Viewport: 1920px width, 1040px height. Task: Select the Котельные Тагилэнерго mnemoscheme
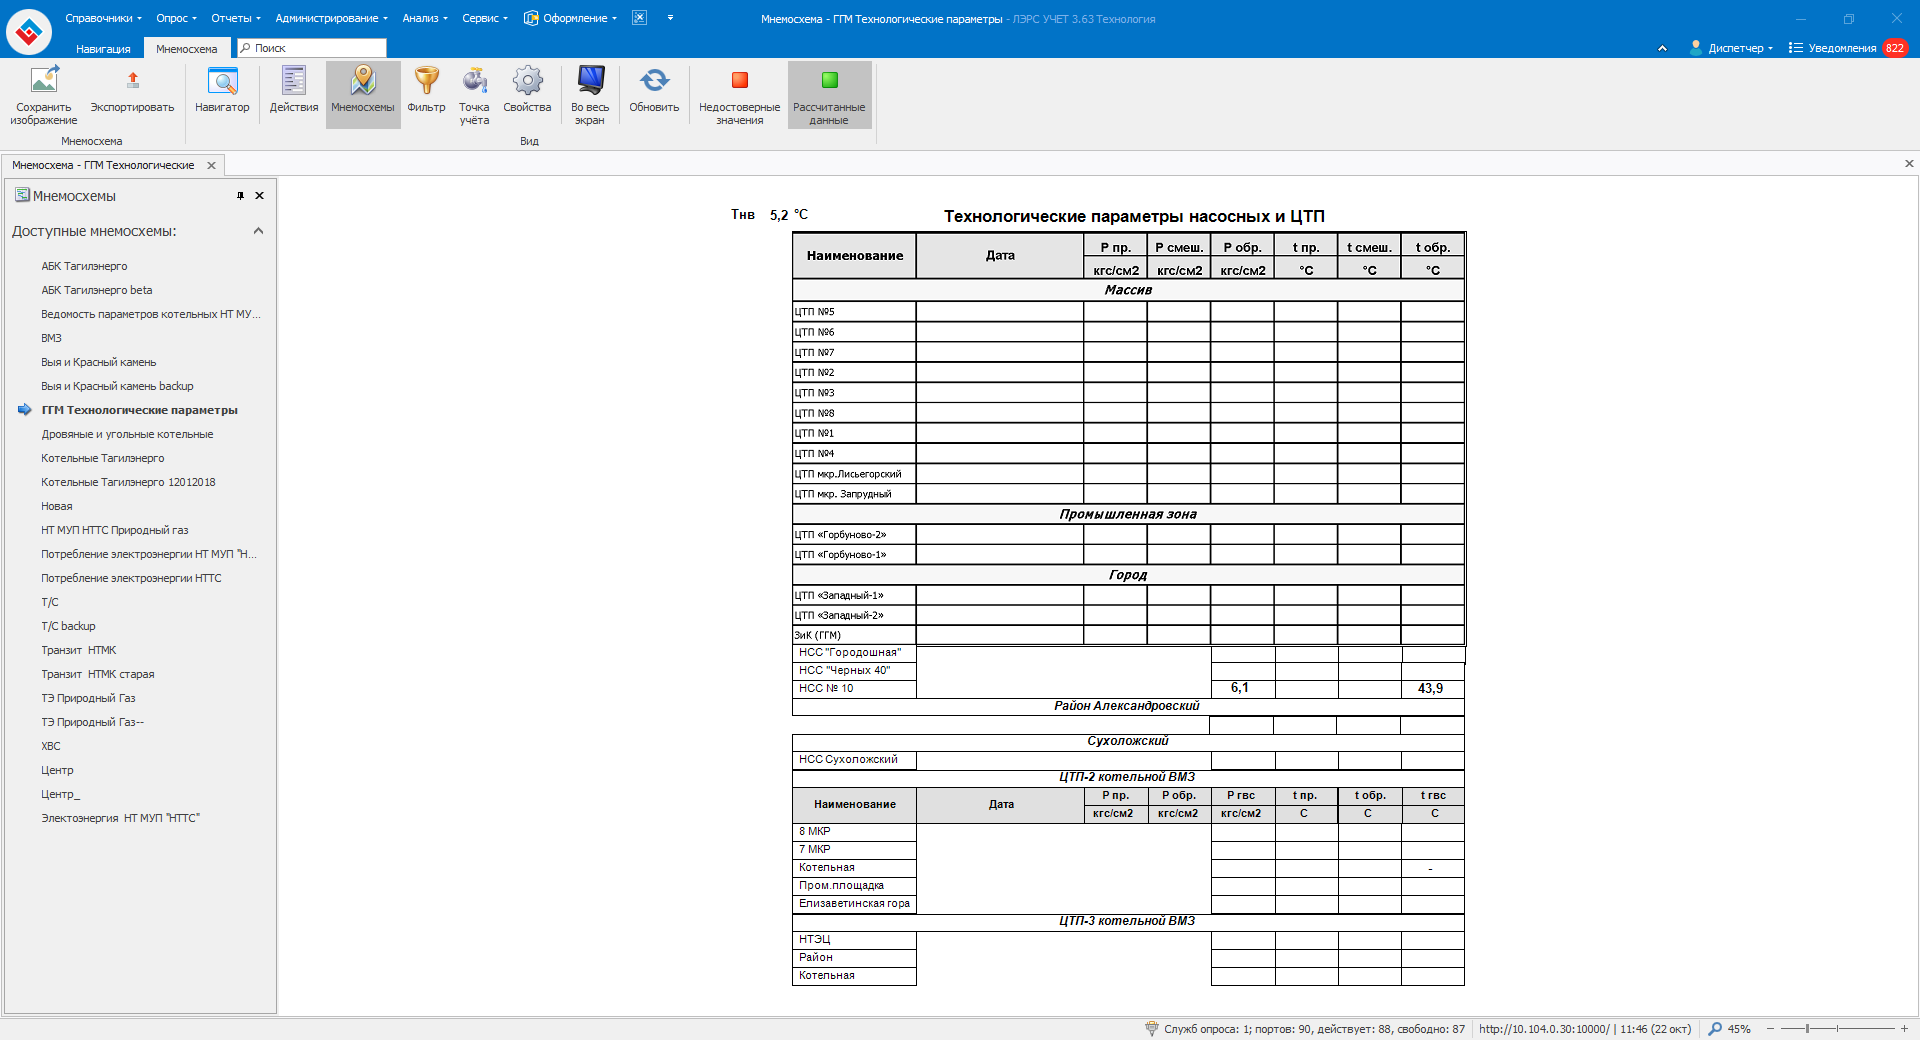pos(103,458)
